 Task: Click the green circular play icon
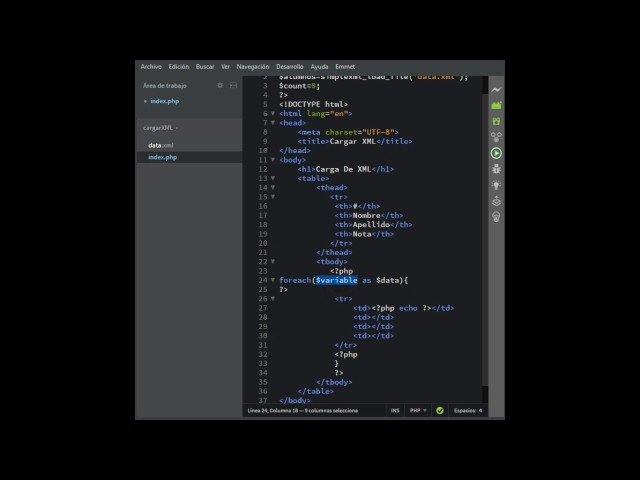click(496, 153)
